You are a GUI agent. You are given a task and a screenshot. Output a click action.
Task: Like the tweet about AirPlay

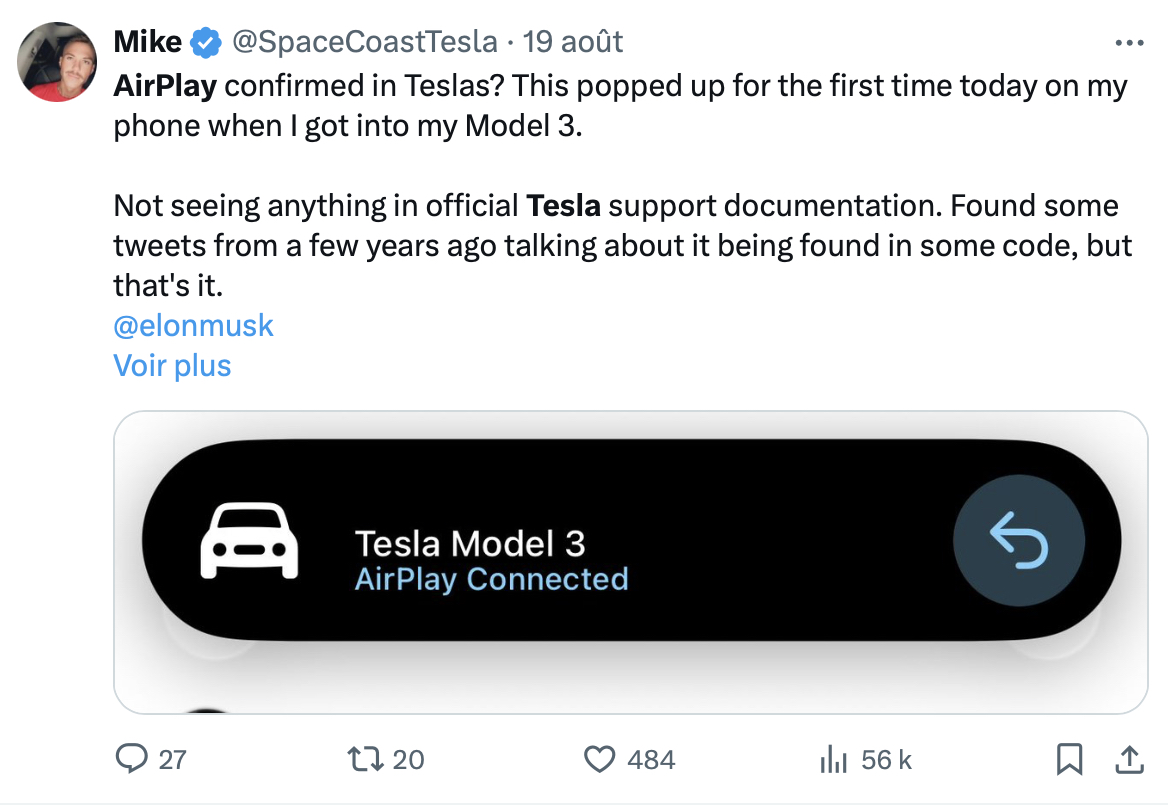click(x=599, y=760)
